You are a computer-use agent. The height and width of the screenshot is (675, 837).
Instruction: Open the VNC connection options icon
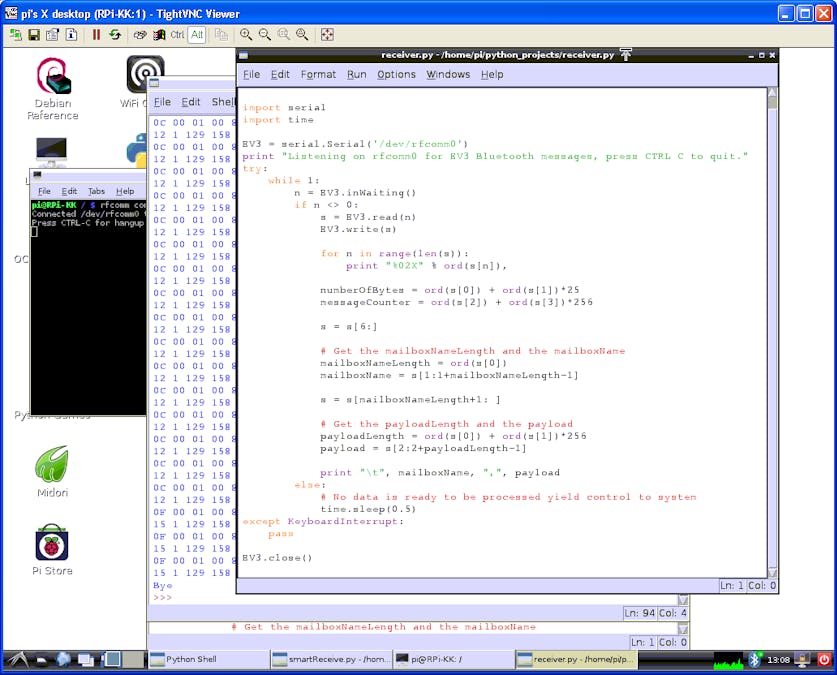[53, 34]
